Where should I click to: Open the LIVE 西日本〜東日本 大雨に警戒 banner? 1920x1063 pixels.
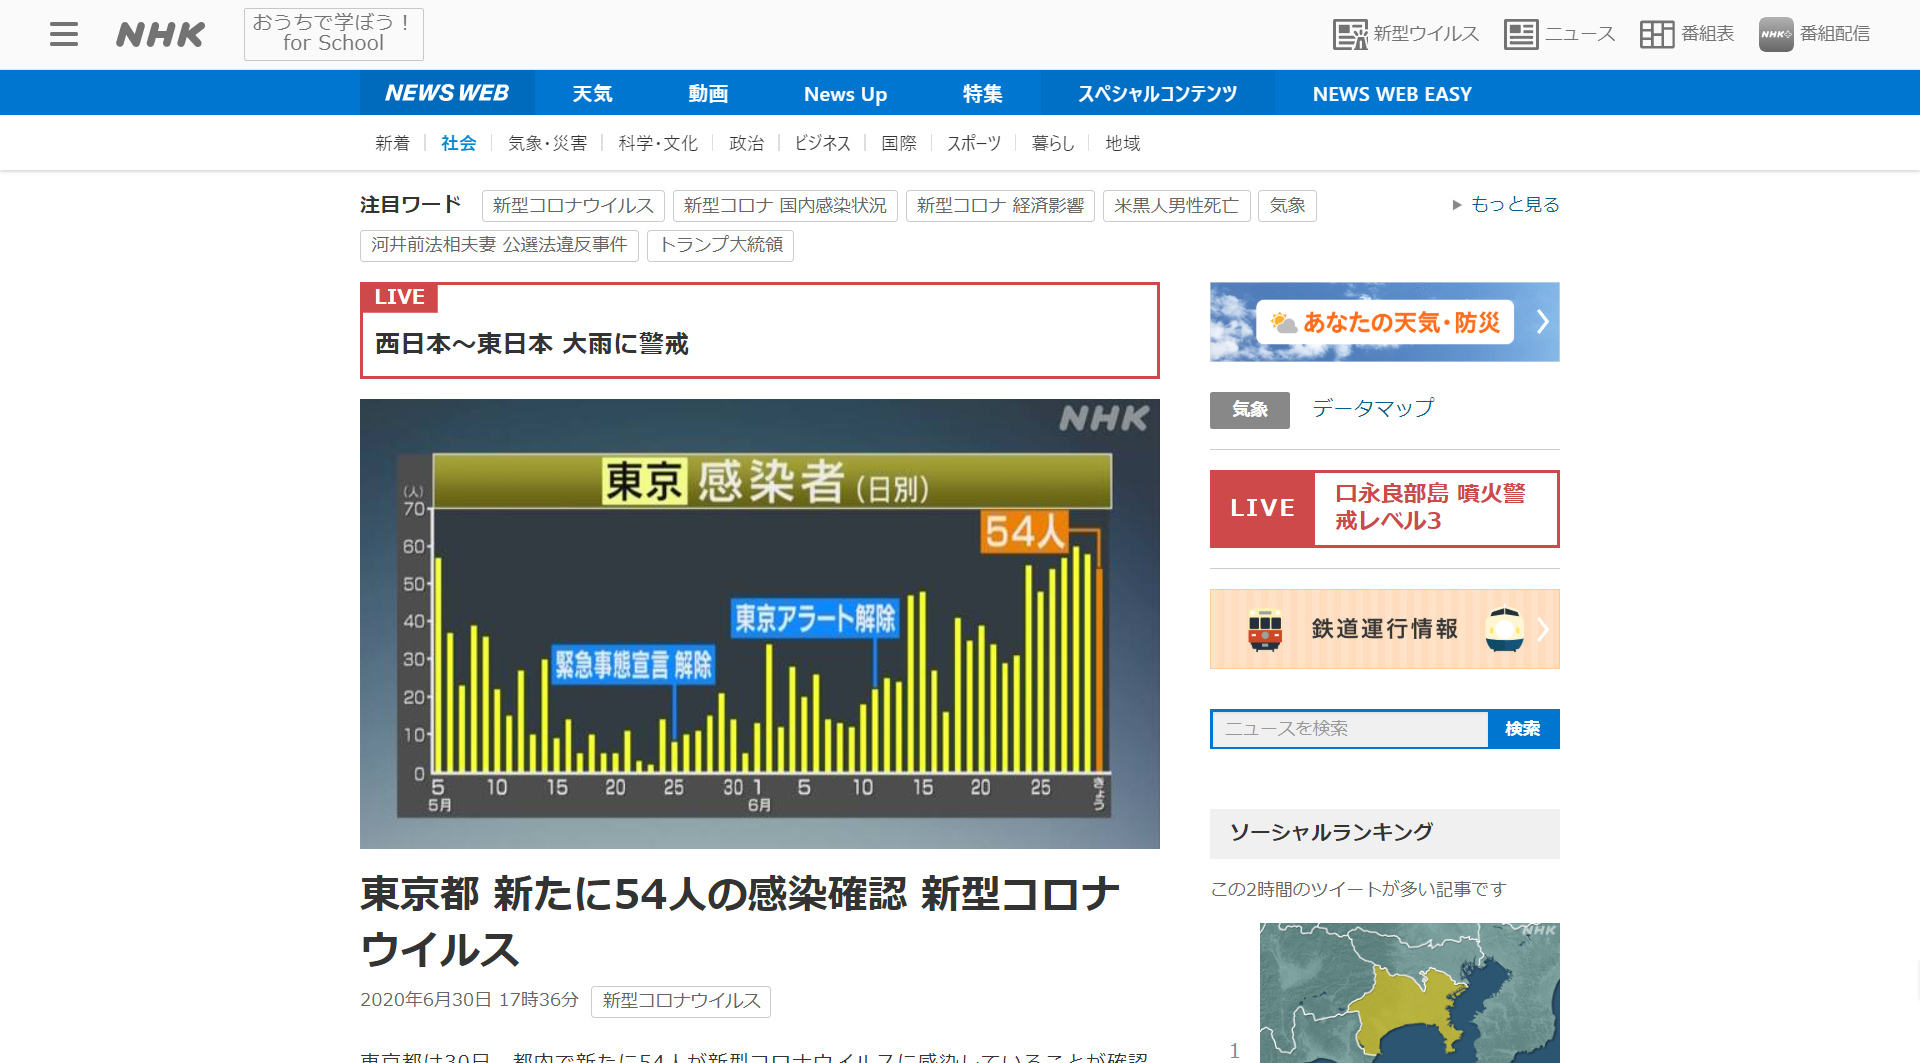tap(759, 331)
